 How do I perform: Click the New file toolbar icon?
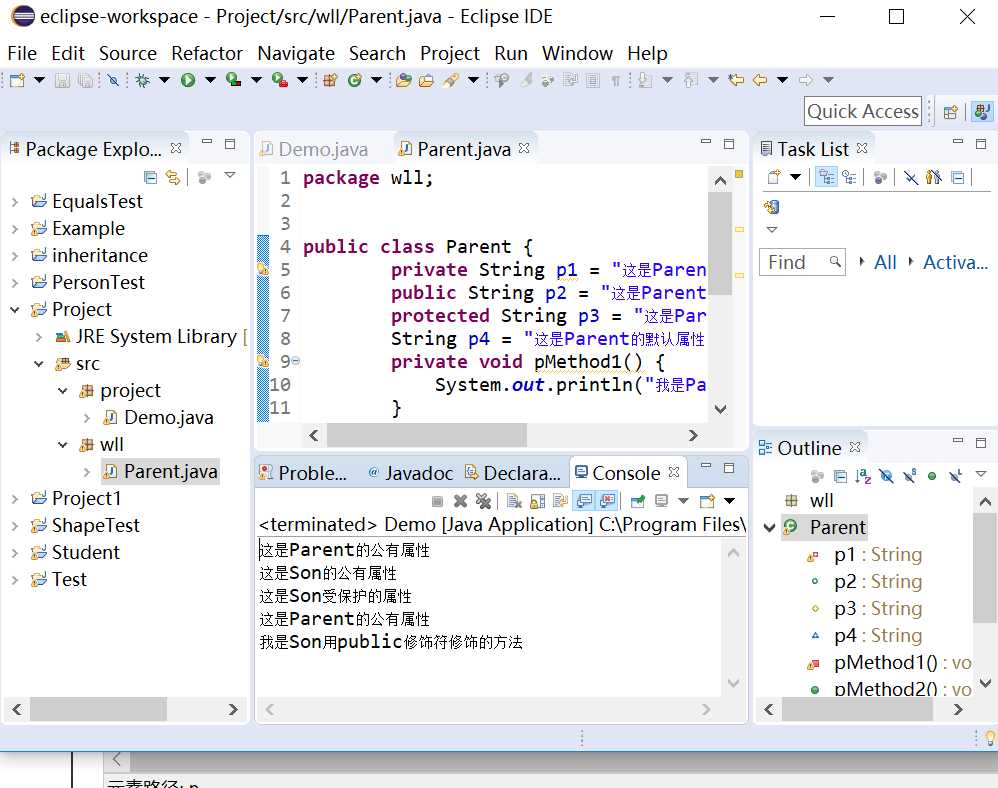[x=17, y=80]
